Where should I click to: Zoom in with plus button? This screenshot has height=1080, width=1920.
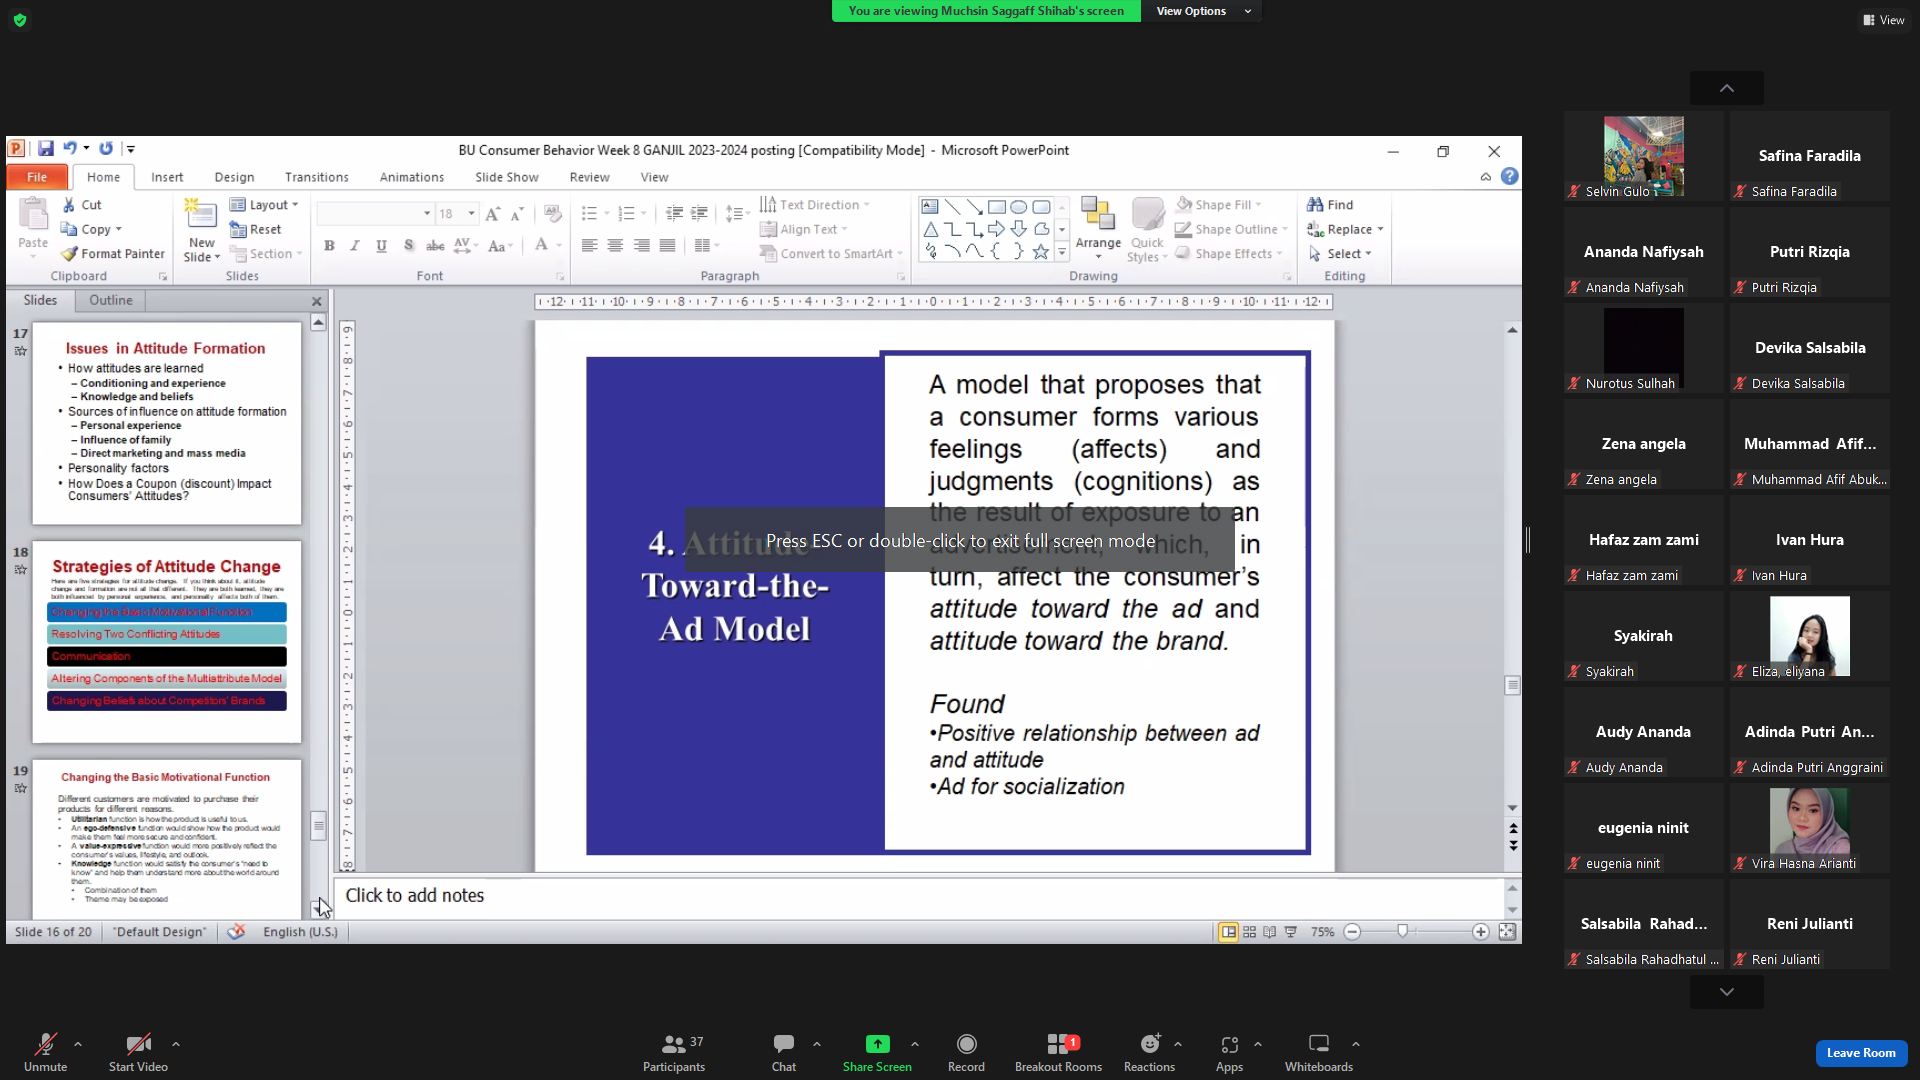[x=1481, y=932]
